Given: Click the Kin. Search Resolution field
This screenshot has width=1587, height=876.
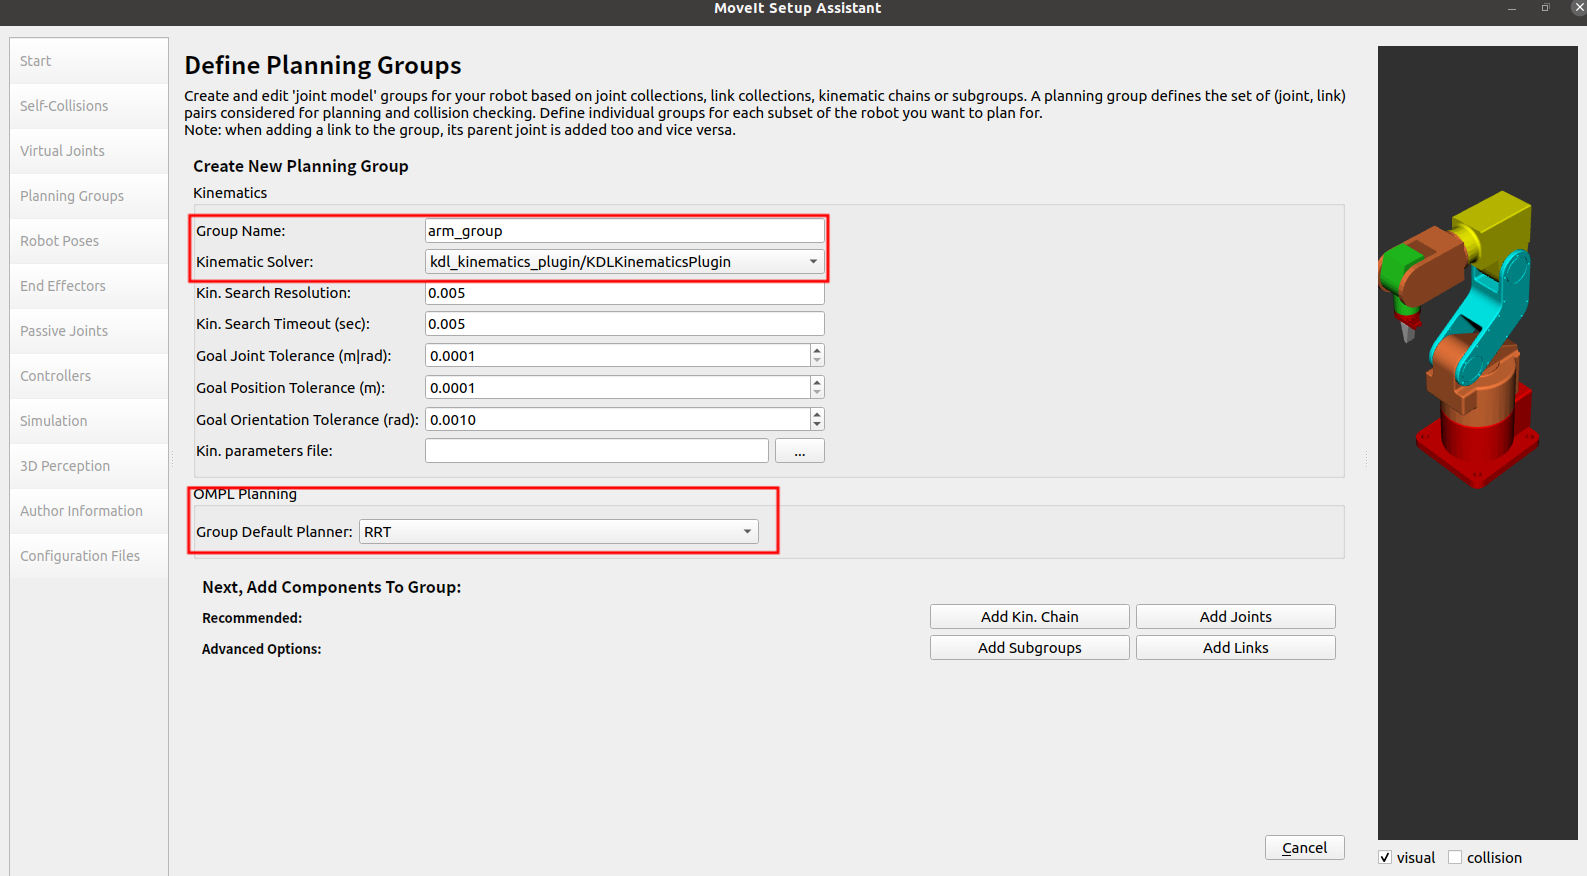Looking at the screenshot, I should click(x=625, y=293).
